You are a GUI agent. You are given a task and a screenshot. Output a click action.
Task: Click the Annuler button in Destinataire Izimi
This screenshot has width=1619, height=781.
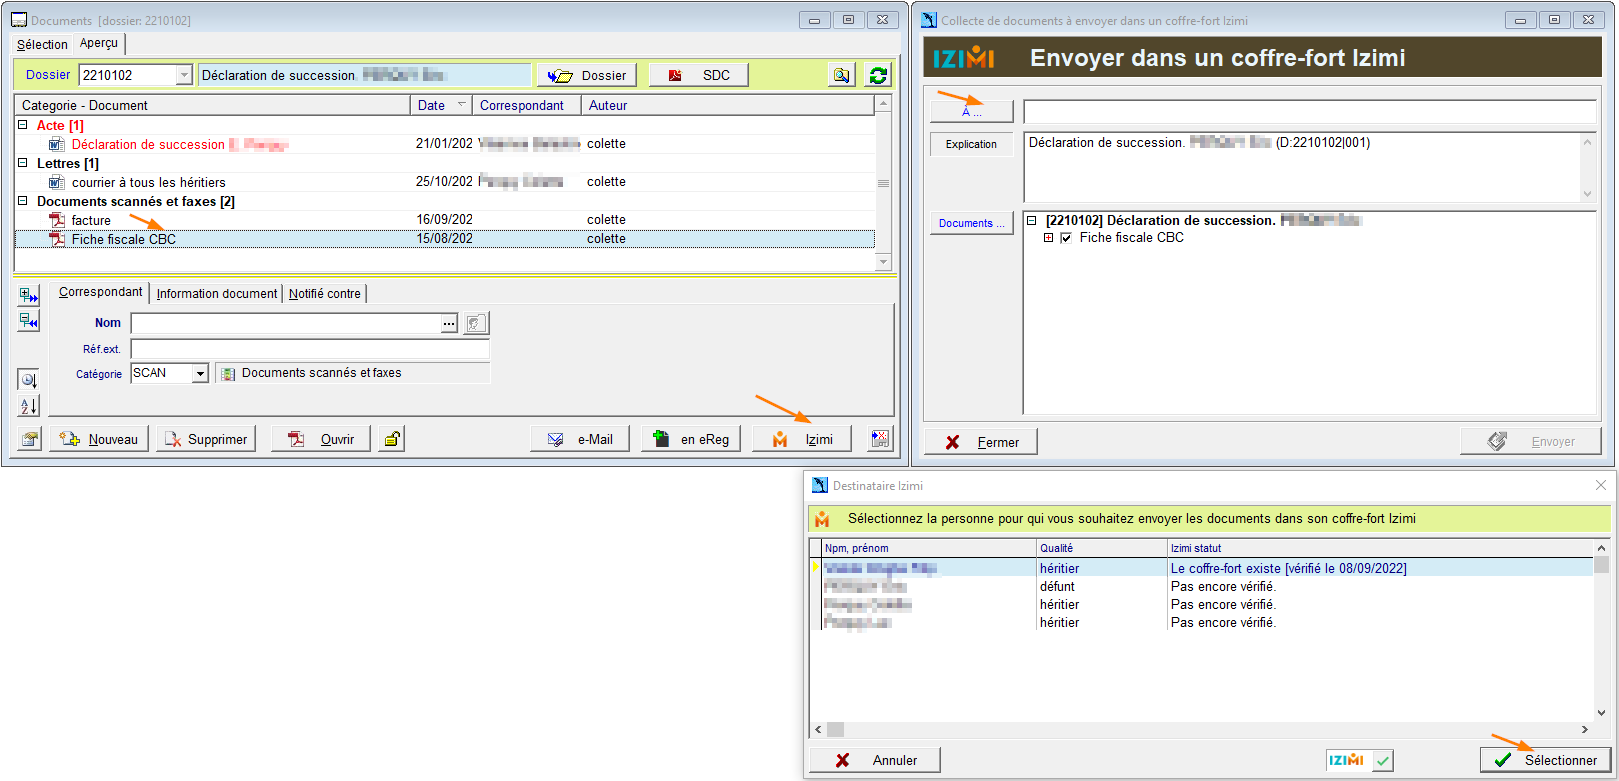(x=876, y=760)
